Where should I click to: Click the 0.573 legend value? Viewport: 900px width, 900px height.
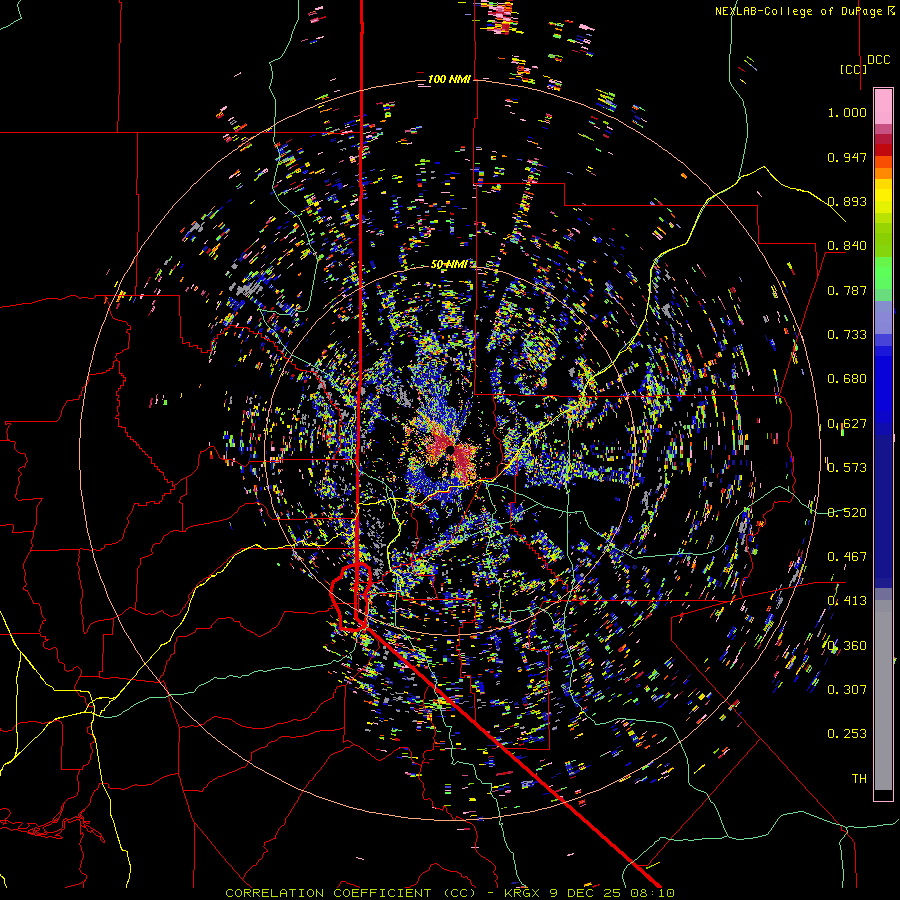coord(847,468)
